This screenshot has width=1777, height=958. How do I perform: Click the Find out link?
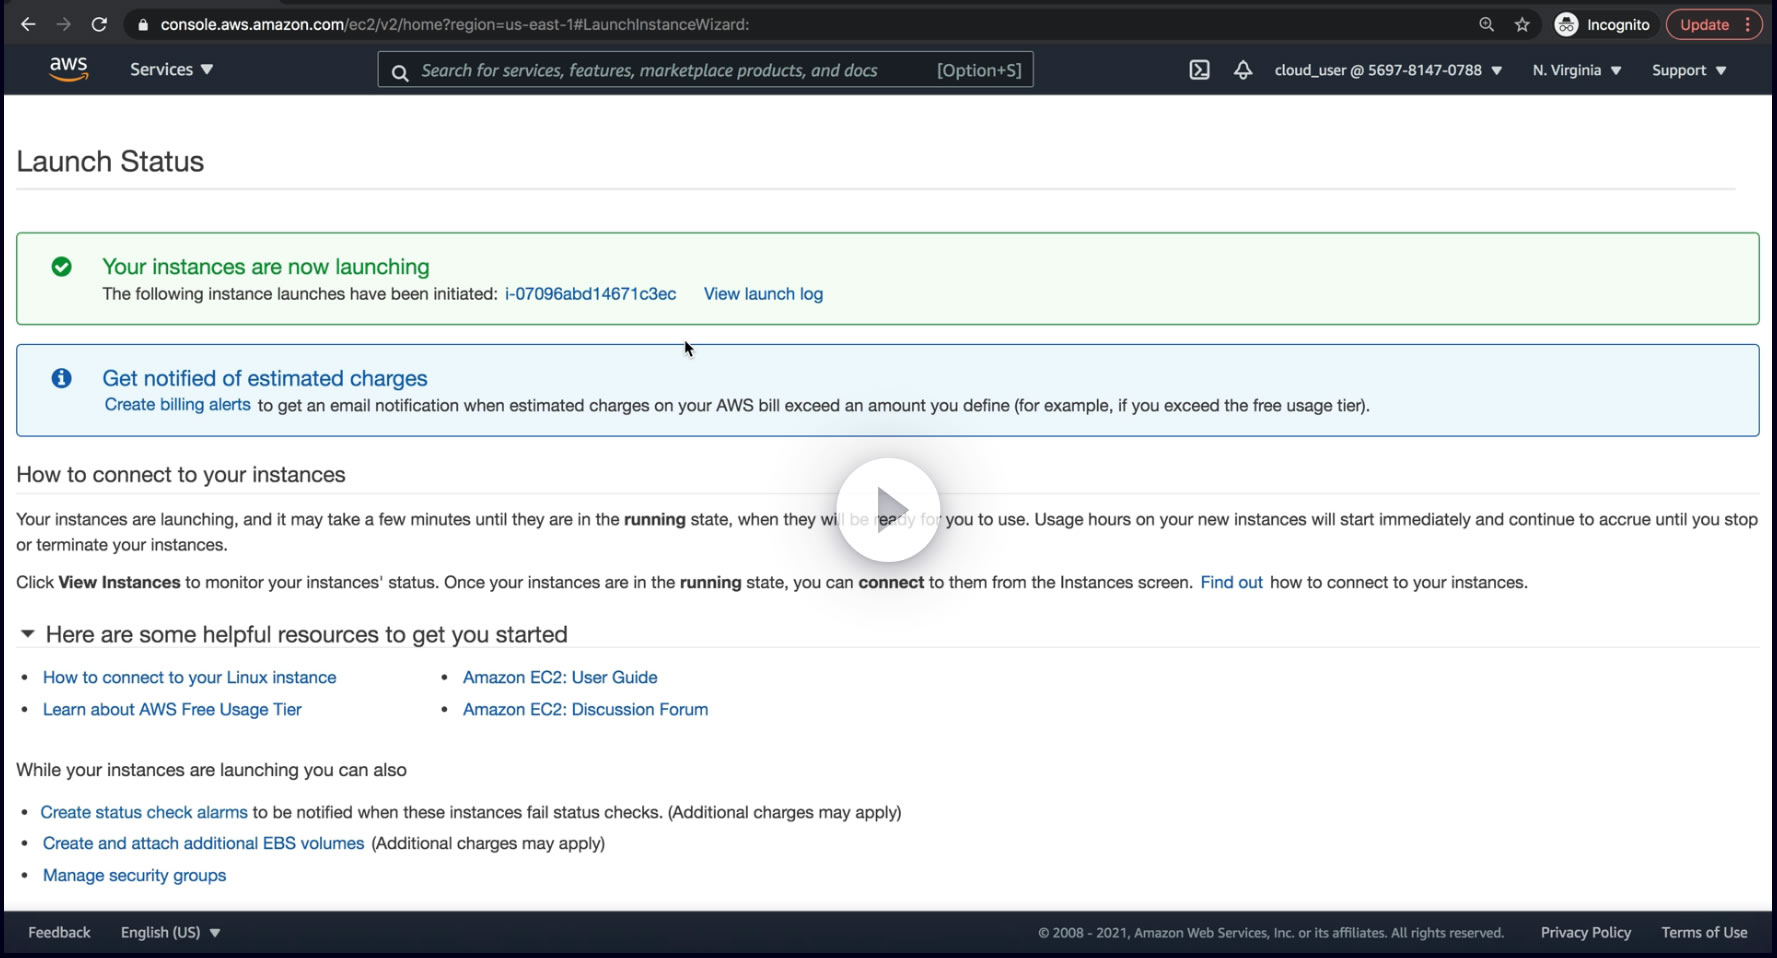point(1231,582)
